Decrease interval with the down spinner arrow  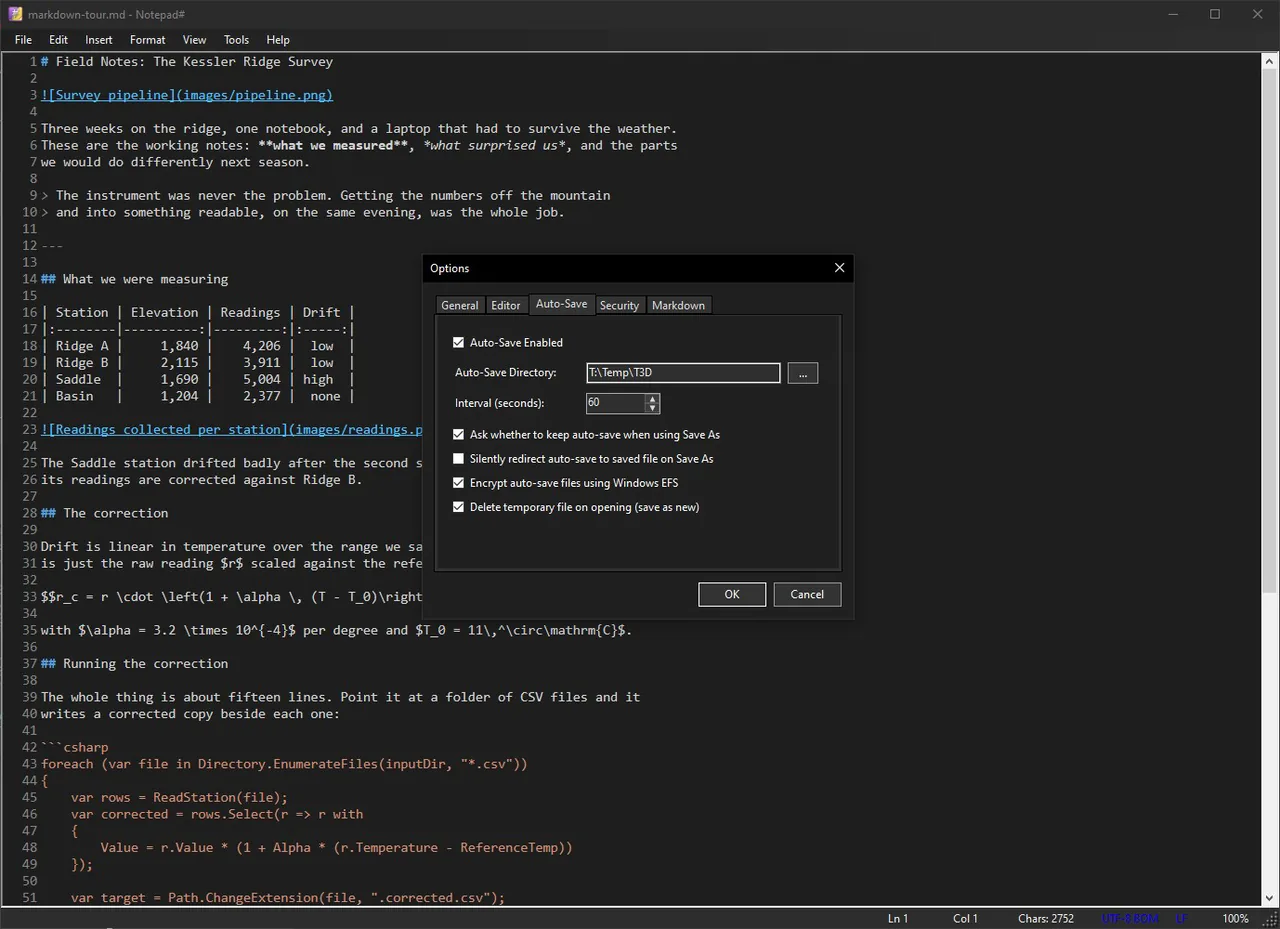pos(653,408)
